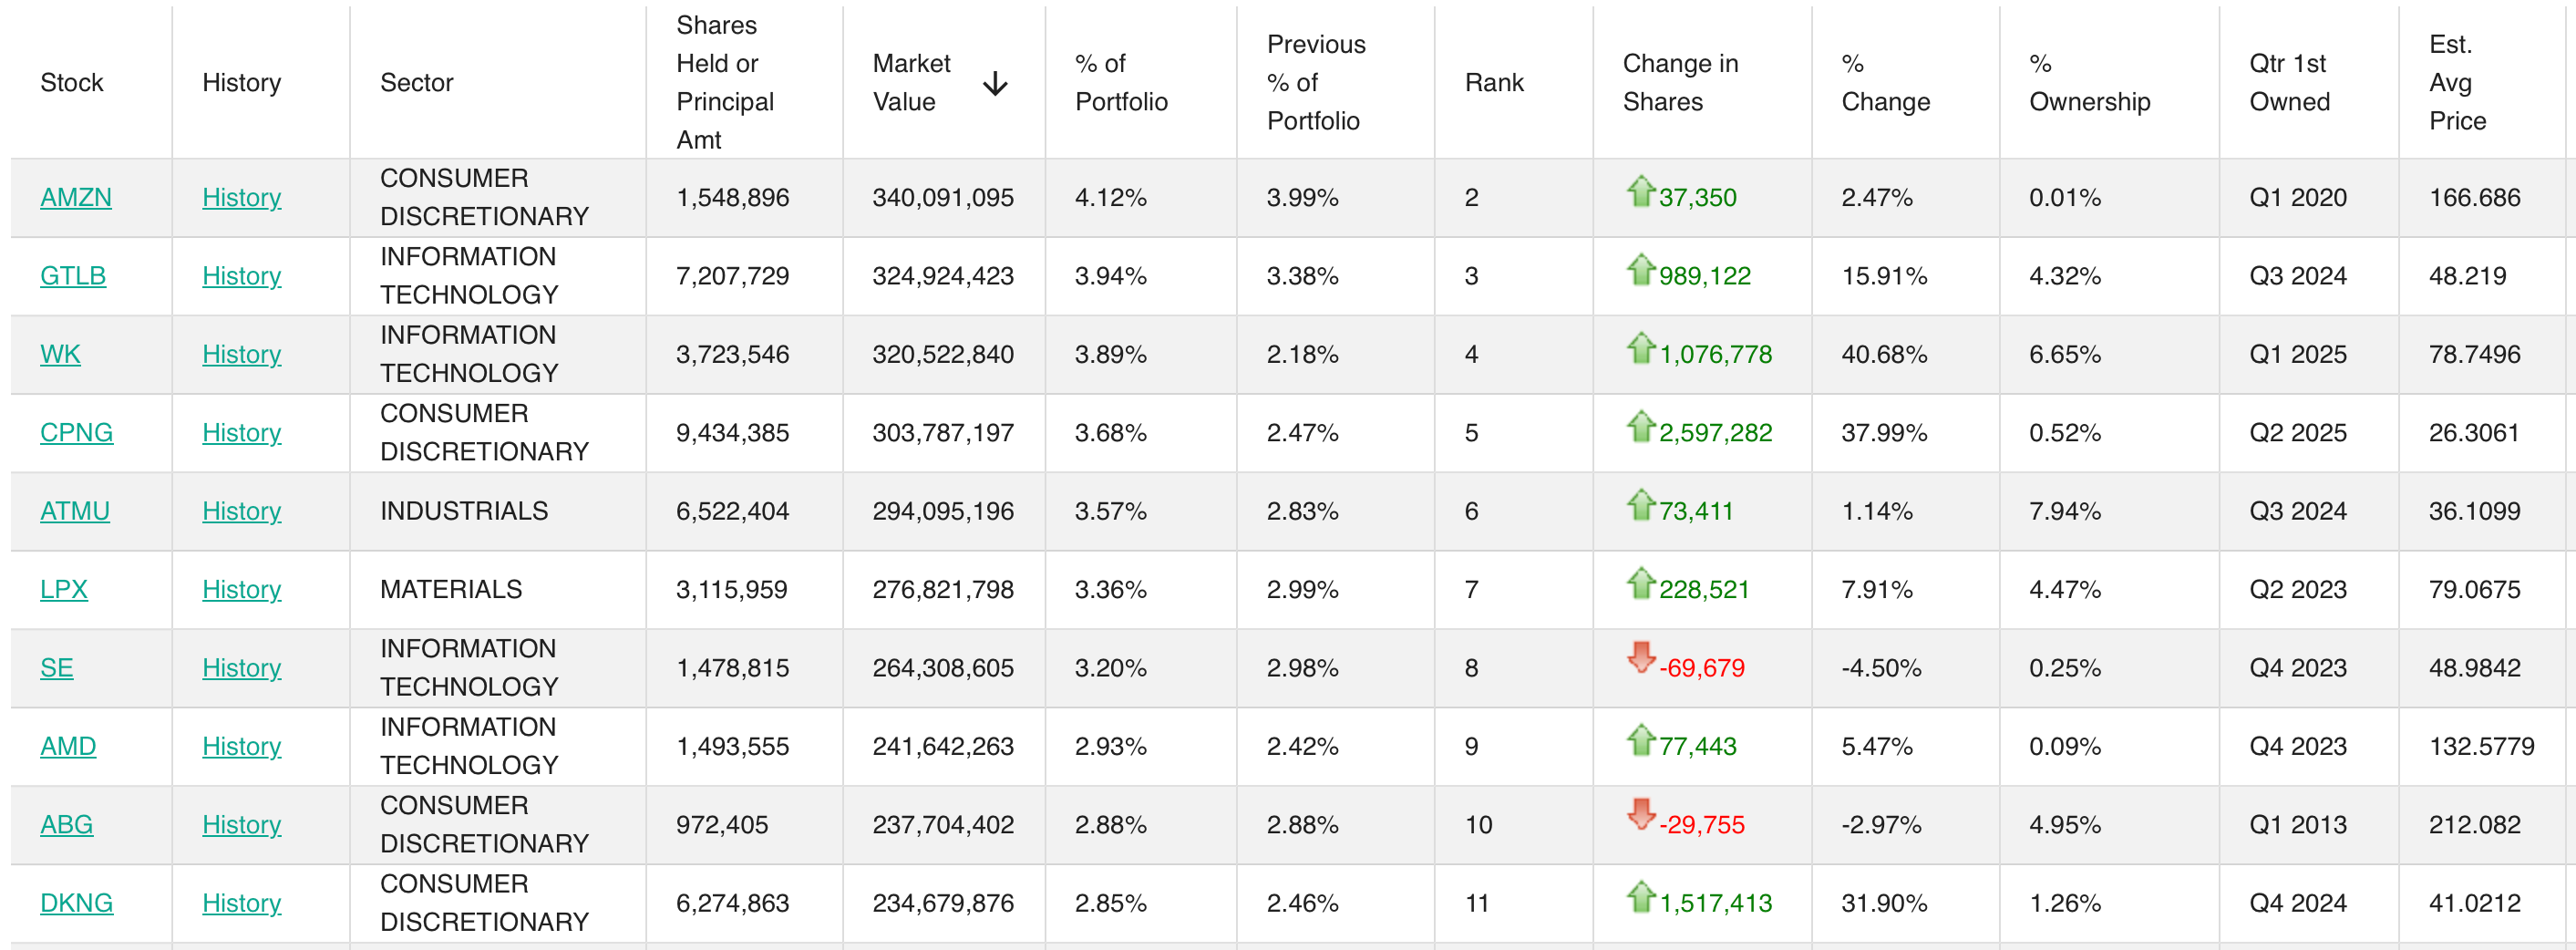This screenshot has width=2576, height=950.
Task: Select DKNG change in shares 1,517,413
Action: (1715, 903)
